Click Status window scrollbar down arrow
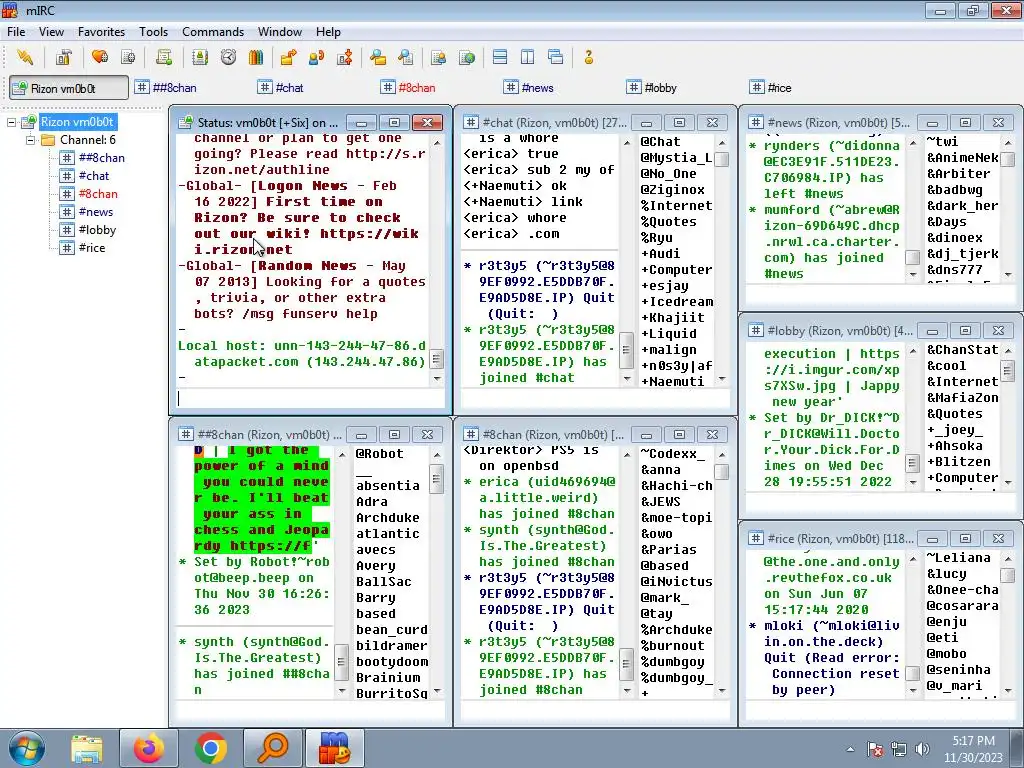The height and width of the screenshot is (768, 1024). [437, 379]
